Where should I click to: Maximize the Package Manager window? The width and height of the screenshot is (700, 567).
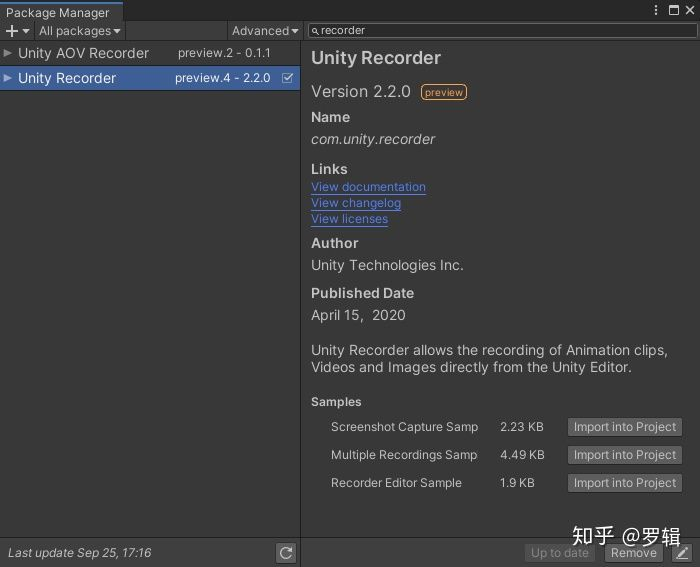674,10
